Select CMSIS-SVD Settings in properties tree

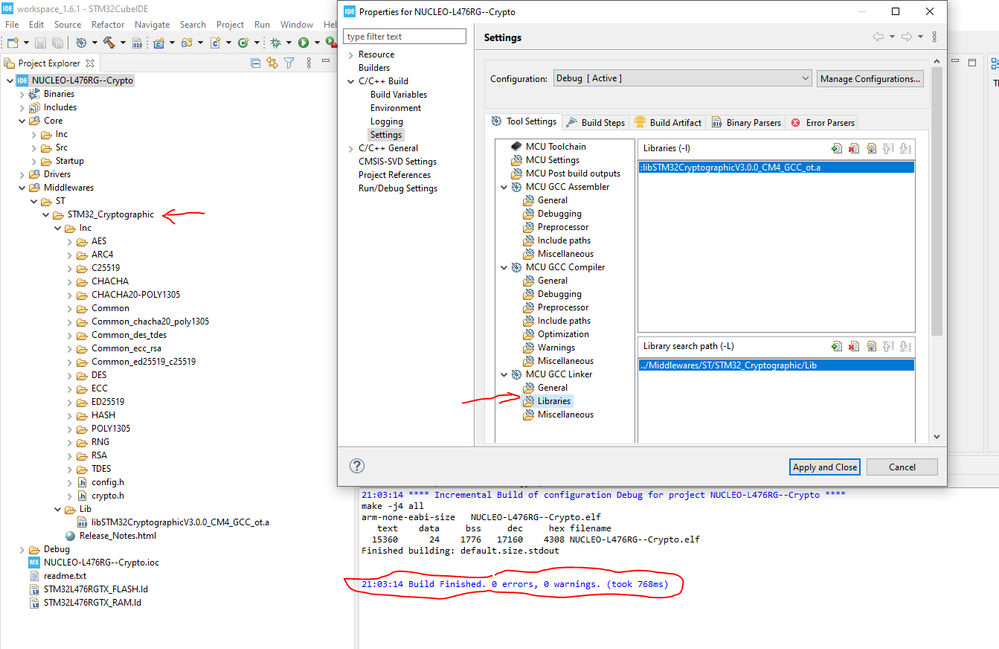click(398, 162)
